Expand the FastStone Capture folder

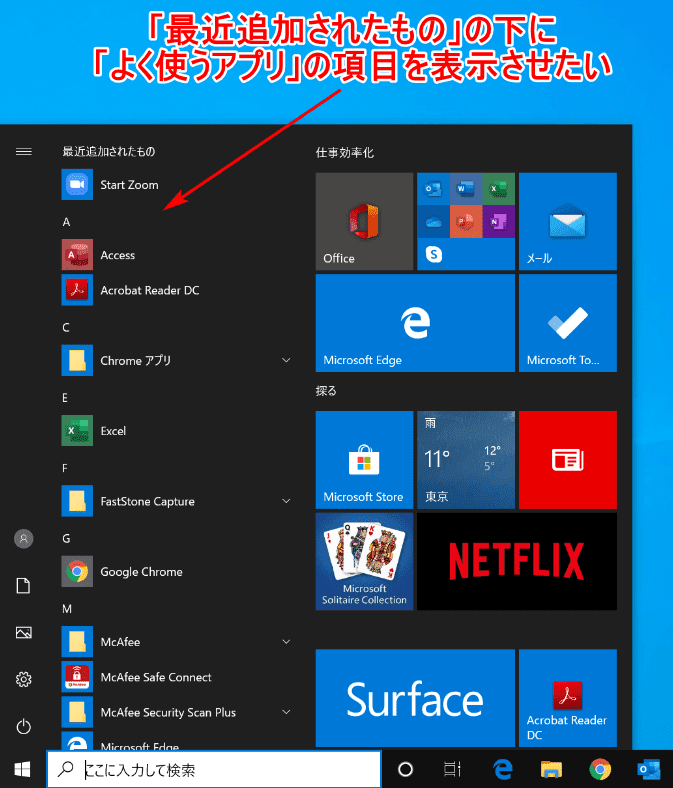(286, 501)
